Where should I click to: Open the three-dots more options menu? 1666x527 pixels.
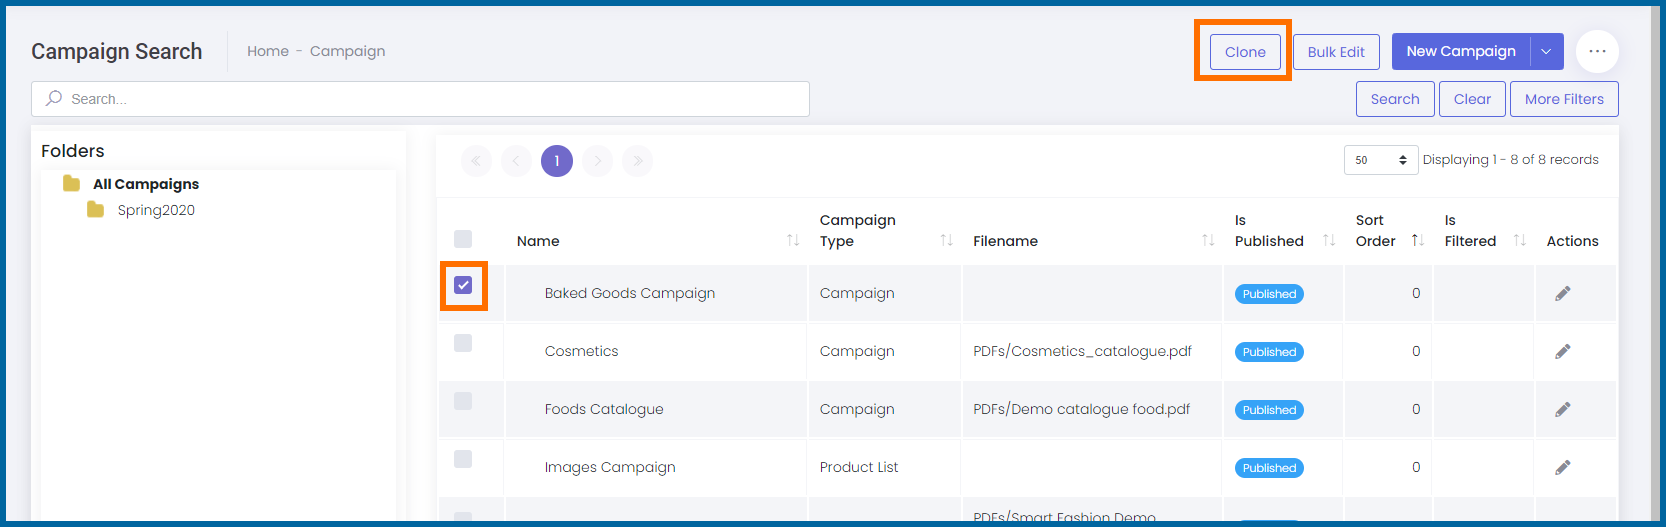click(x=1597, y=51)
